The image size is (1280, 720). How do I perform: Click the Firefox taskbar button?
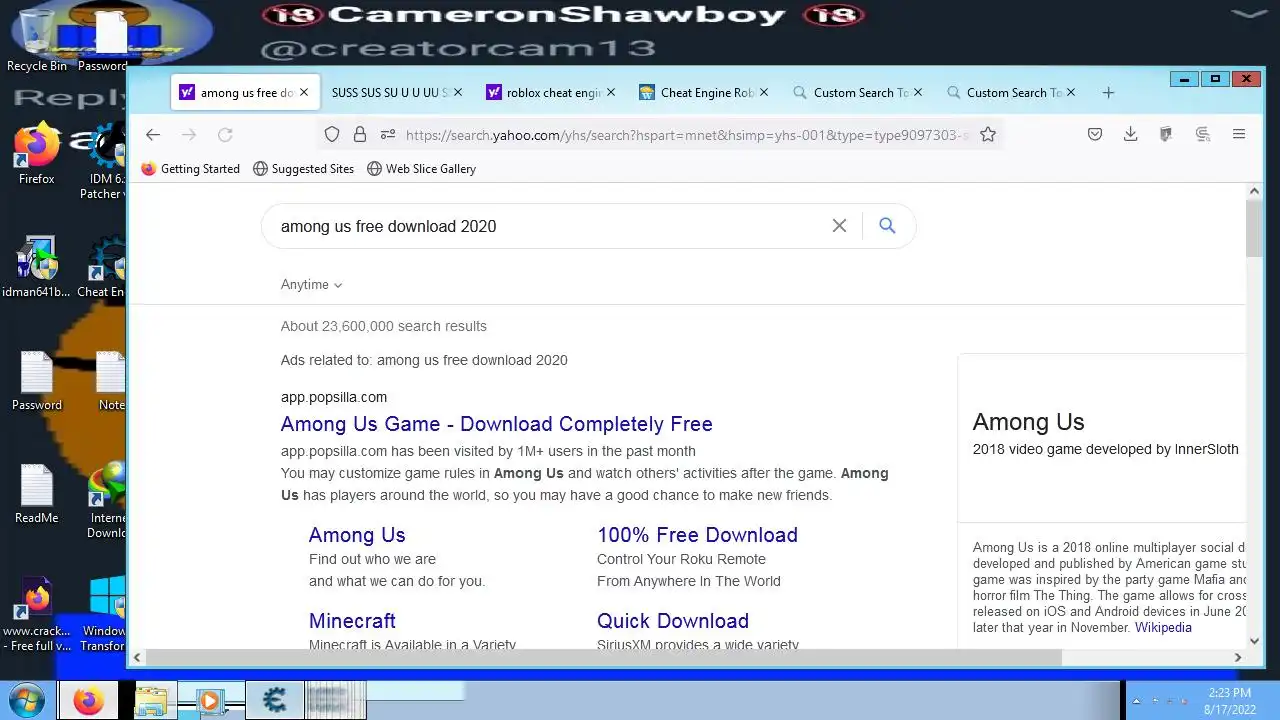88,700
